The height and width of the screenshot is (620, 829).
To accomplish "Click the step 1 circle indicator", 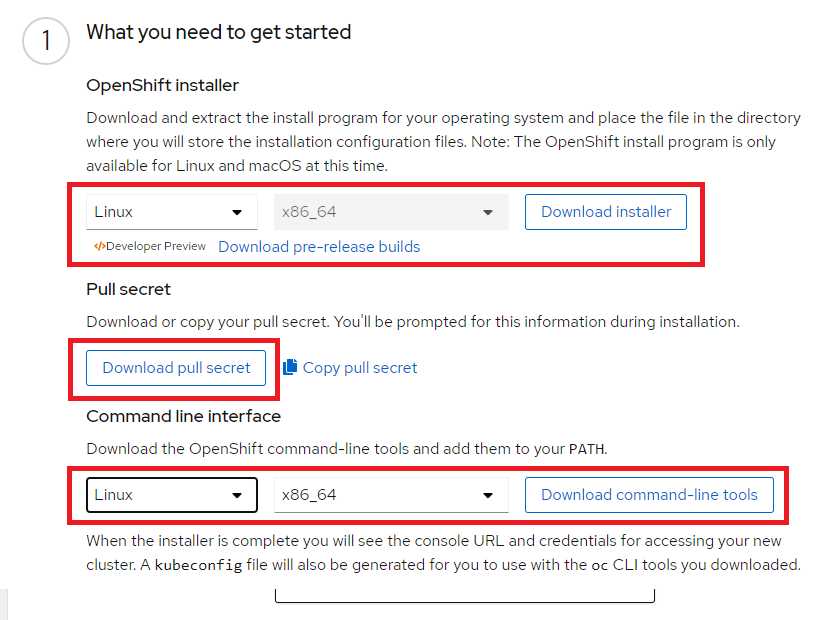I will tap(45, 41).
